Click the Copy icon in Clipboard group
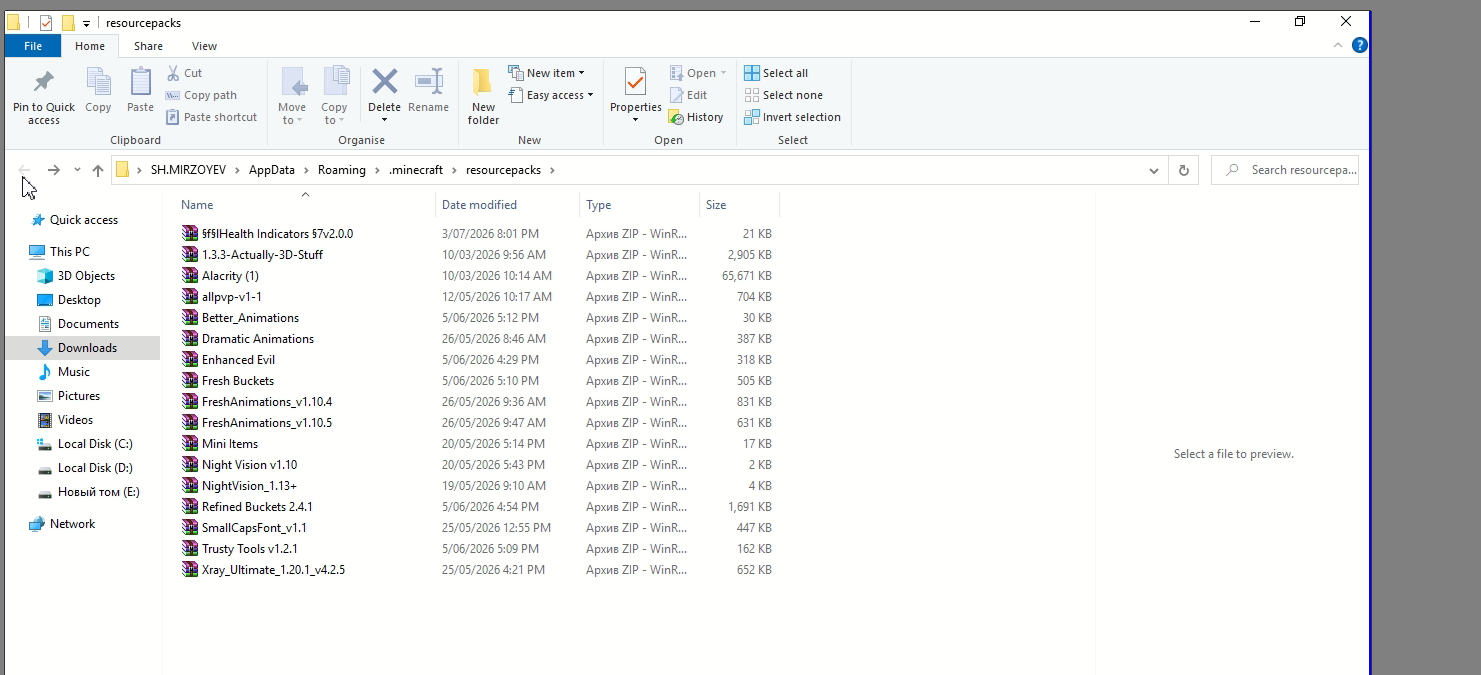The height and width of the screenshot is (675, 1481). pyautogui.click(x=98, y=82)
